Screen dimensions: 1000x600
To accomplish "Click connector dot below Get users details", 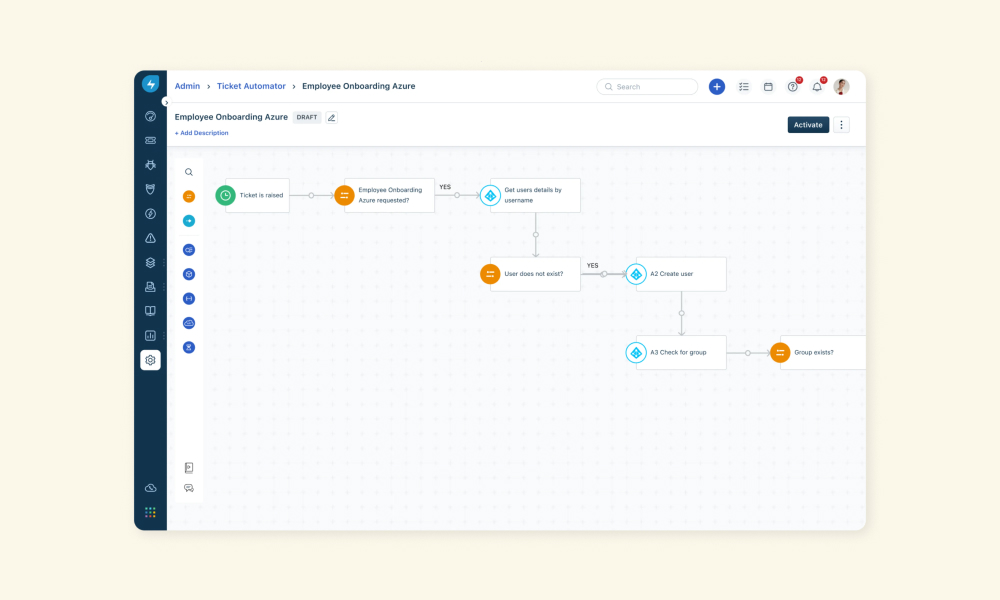I will pos(536,235).
